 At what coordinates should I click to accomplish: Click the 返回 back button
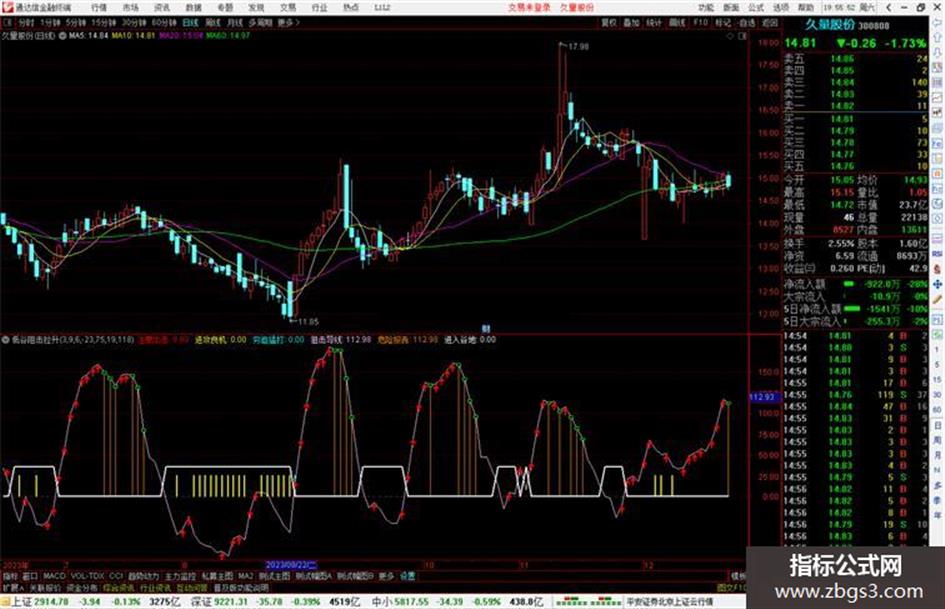(x=770, y=22)
